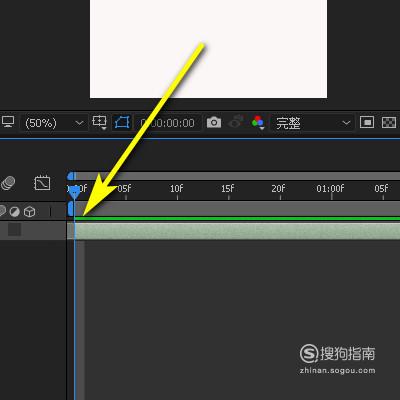The width and height of the screenshot is (400, 400).
Task: Open the (50%) magnification ratio dropdown
Action: click(54, 123)
